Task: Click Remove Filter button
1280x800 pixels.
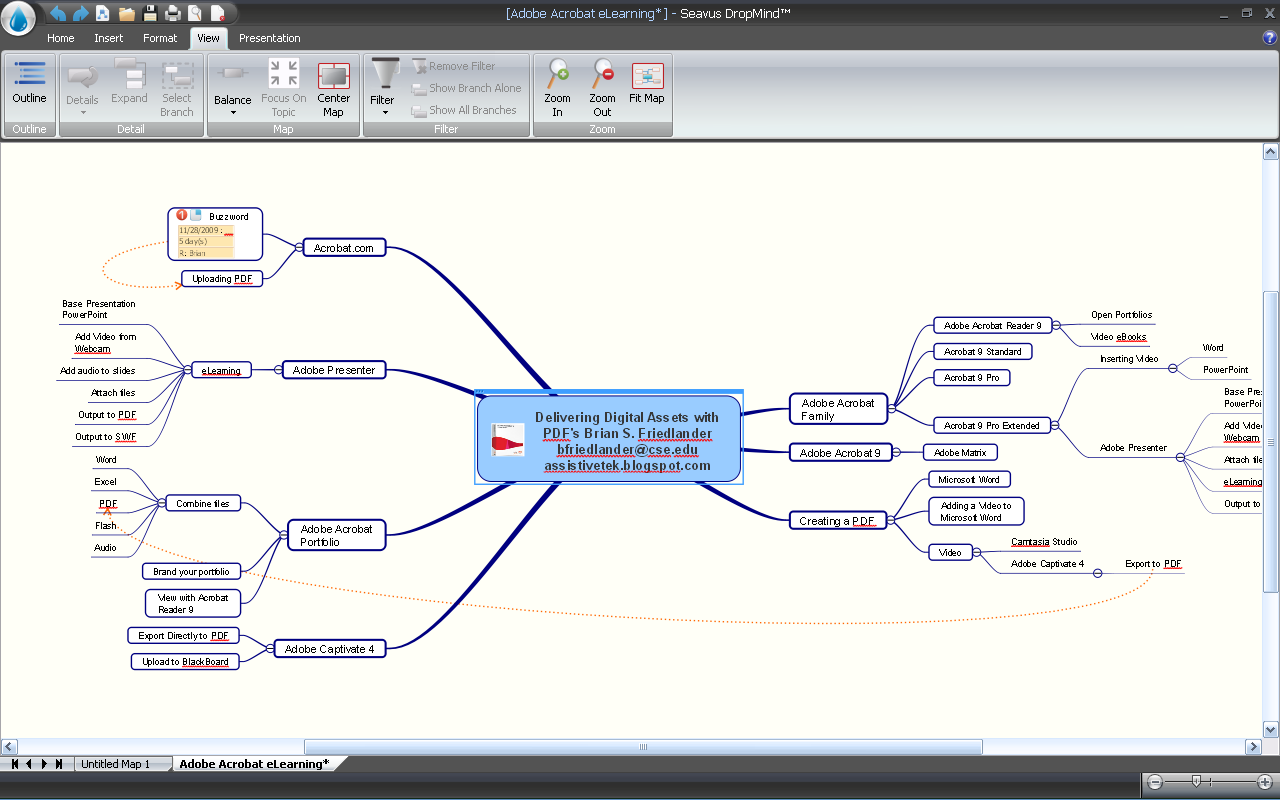Action: pyautogui.click(x=453, y=66)
